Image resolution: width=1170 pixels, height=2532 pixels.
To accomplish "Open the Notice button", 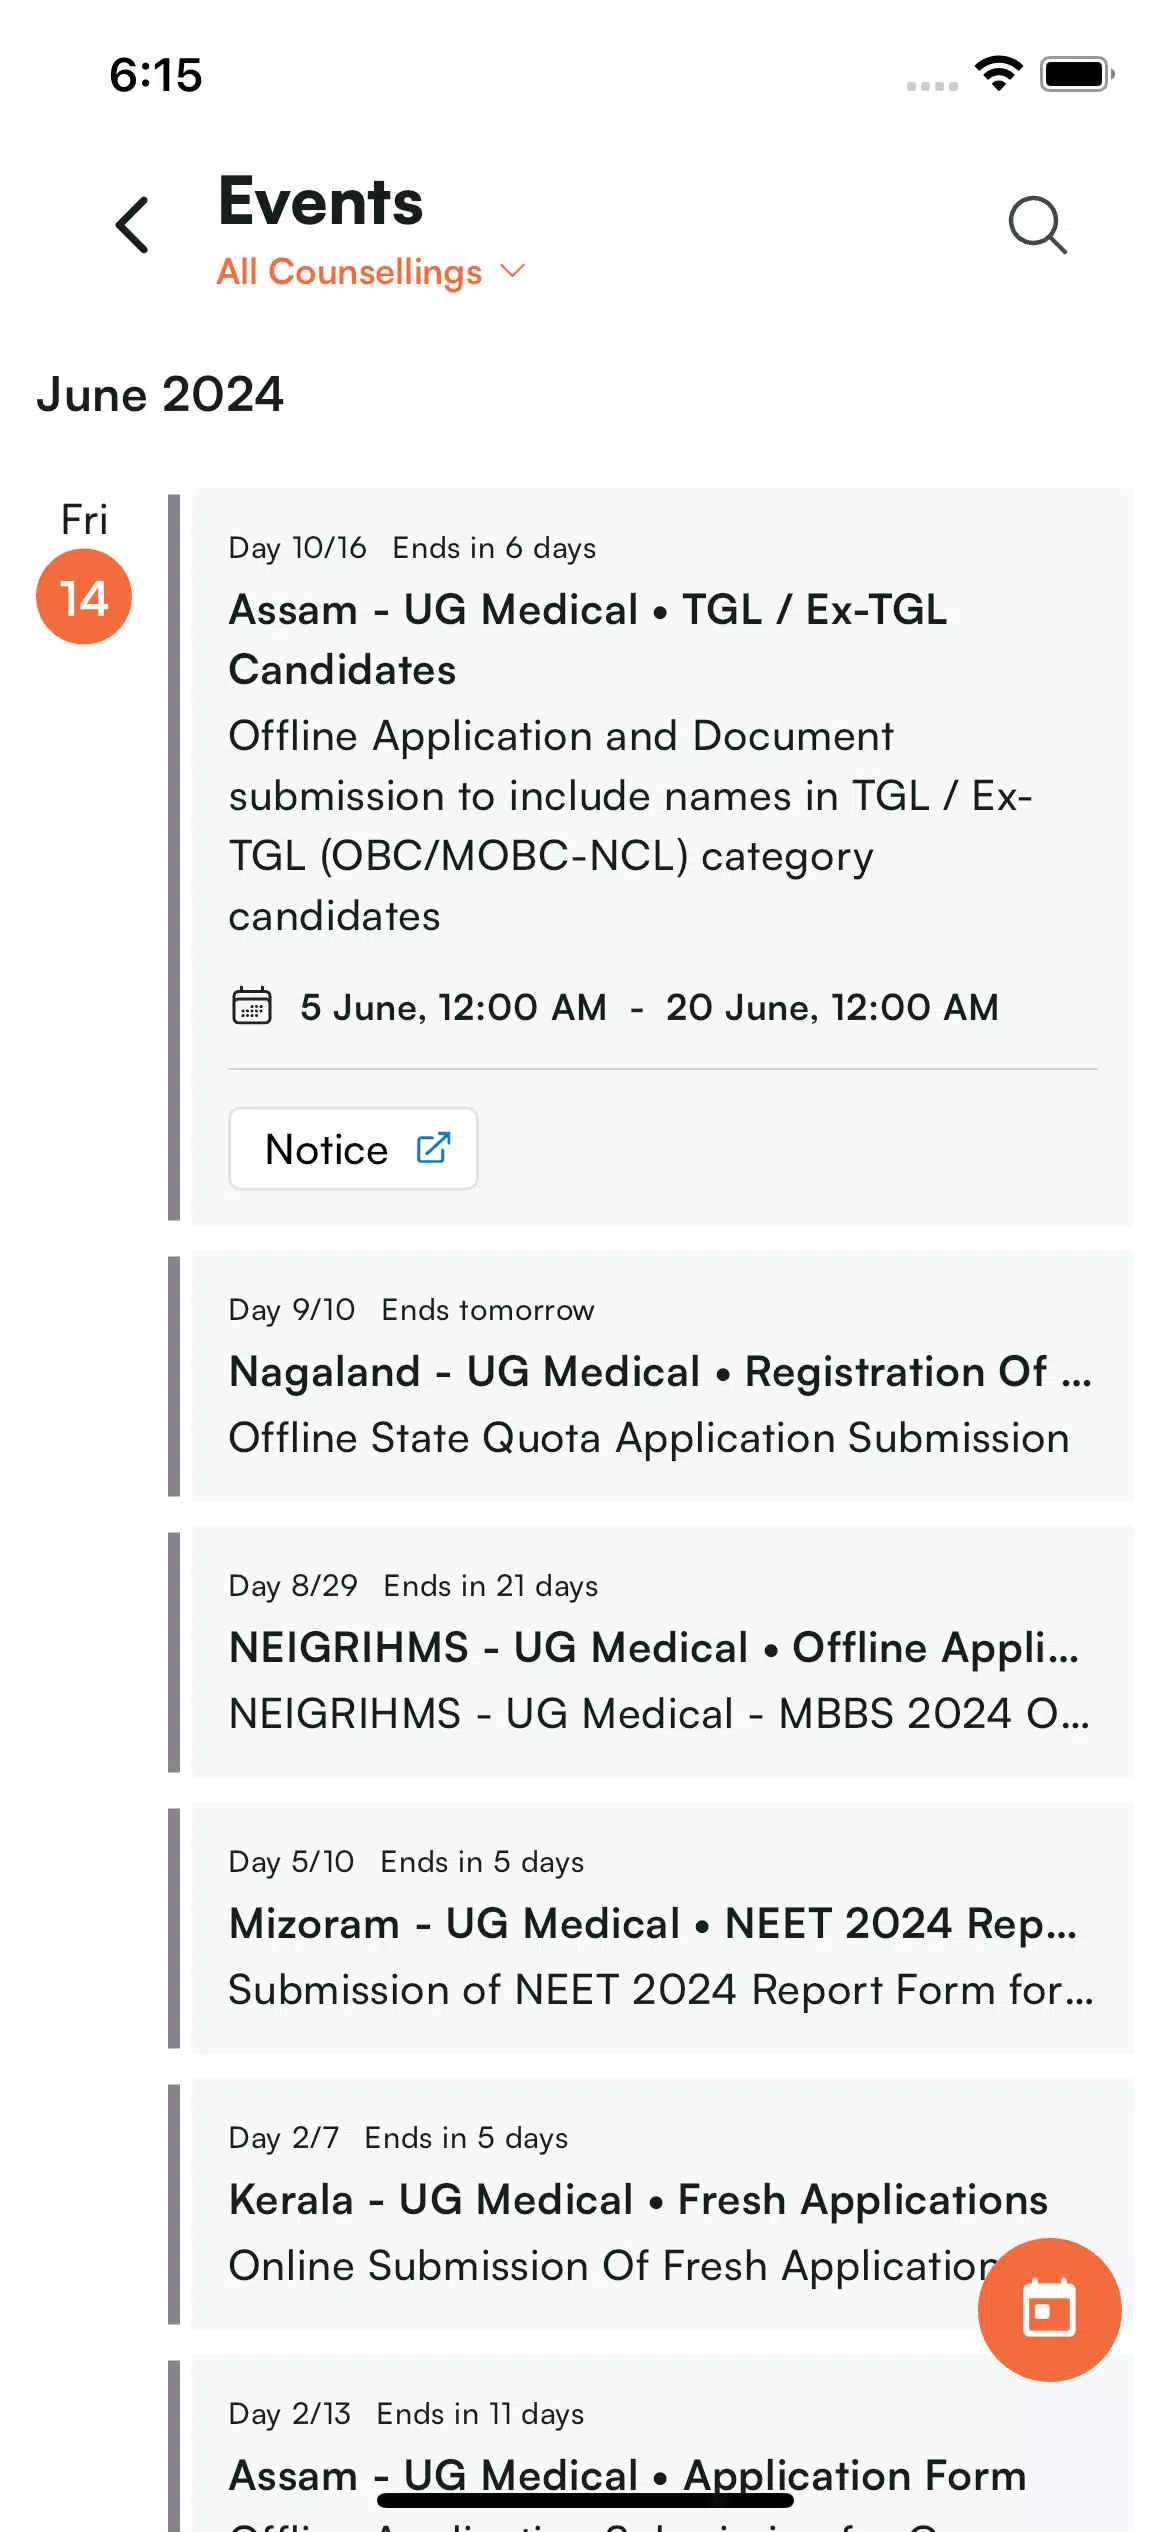I will (353, 1149).
